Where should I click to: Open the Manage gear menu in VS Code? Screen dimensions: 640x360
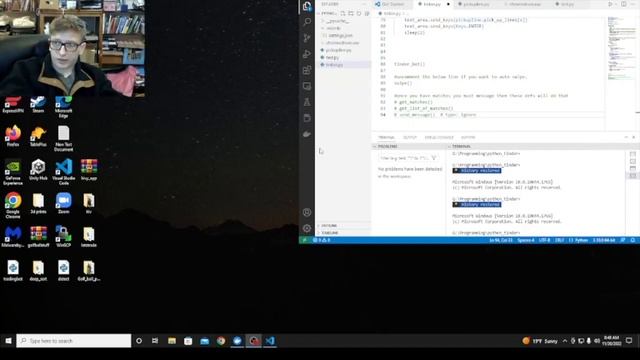pos(307,228)
